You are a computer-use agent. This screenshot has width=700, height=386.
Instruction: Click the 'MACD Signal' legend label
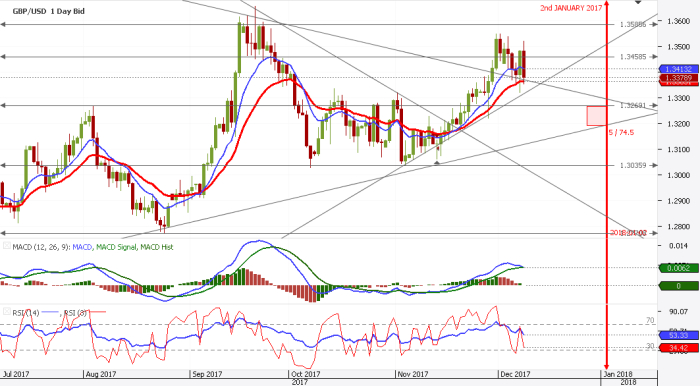pyautogui.click(x=116, y=247)
